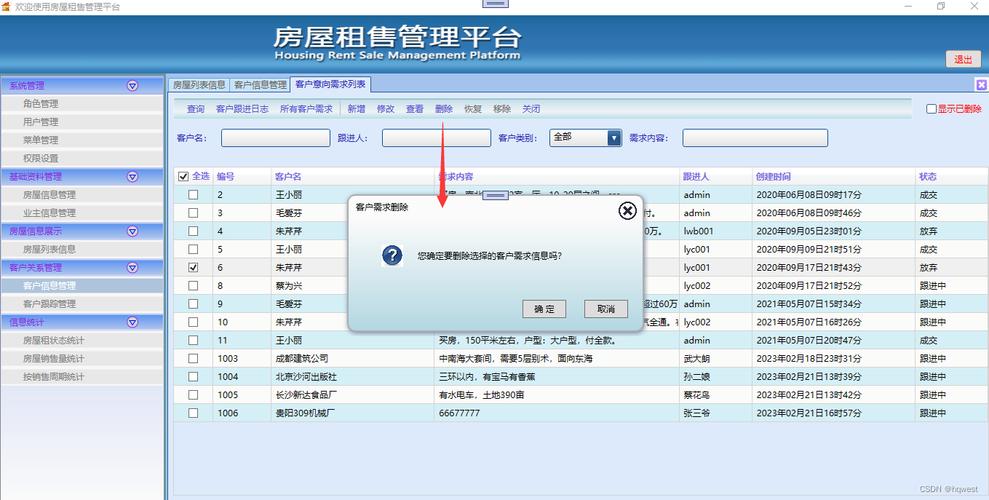Screen dimensions: 989x500
Task: Open the 客户类别 dropdown
Action: pos(614,138)
